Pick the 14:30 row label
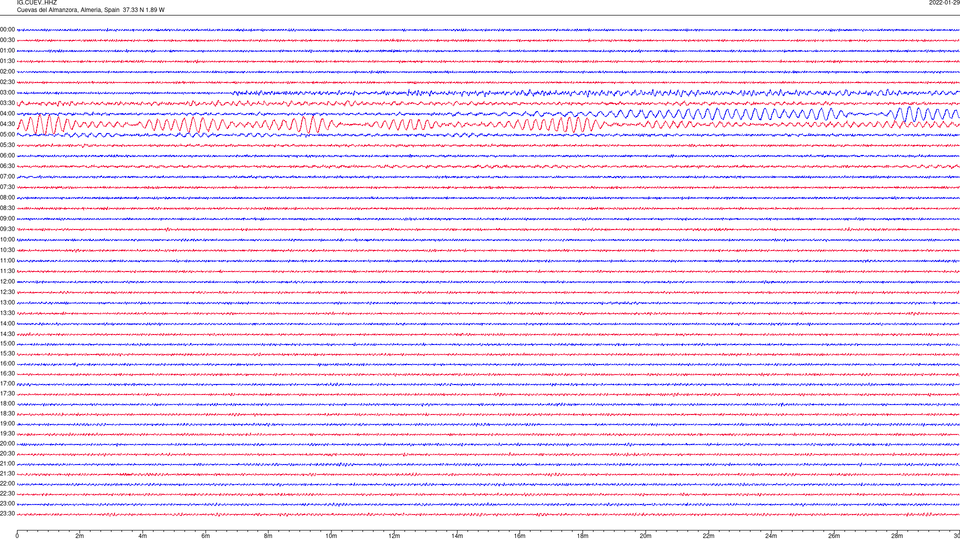 point(7,334)
